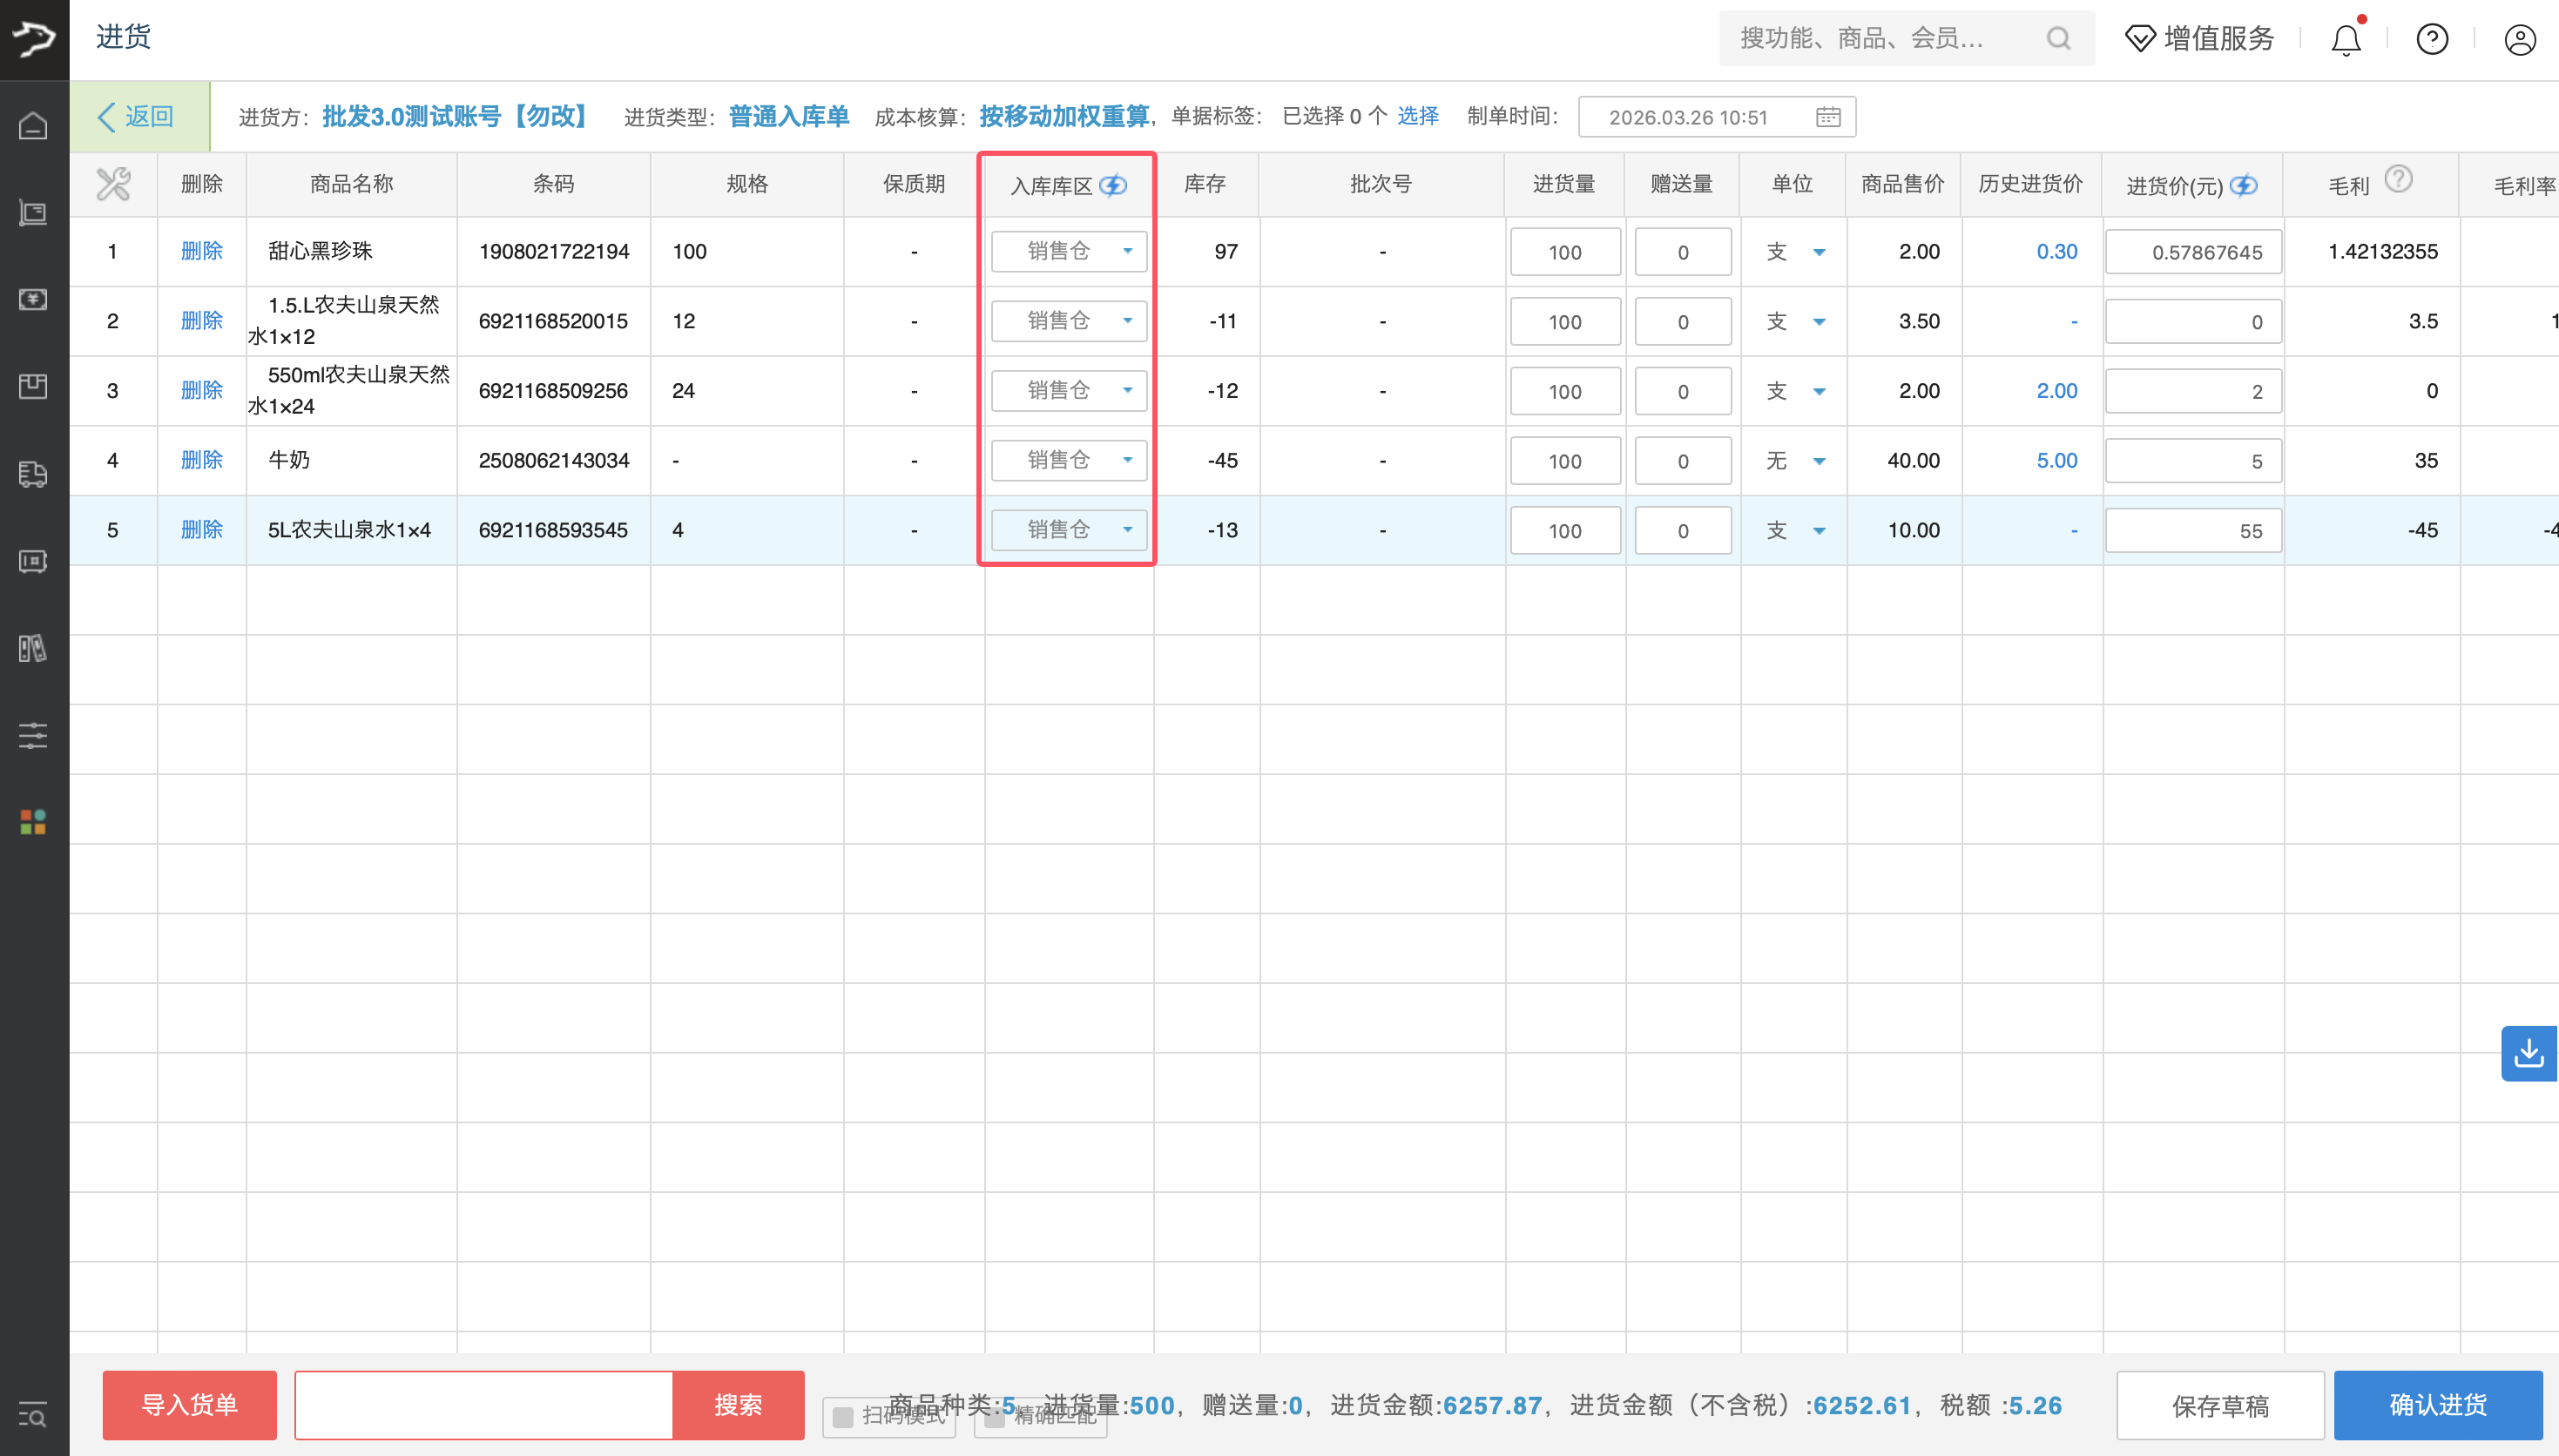Select the finance (¥) icon in sidebar
This screenshot has width=2559, height=1456.
click(33, 300)
